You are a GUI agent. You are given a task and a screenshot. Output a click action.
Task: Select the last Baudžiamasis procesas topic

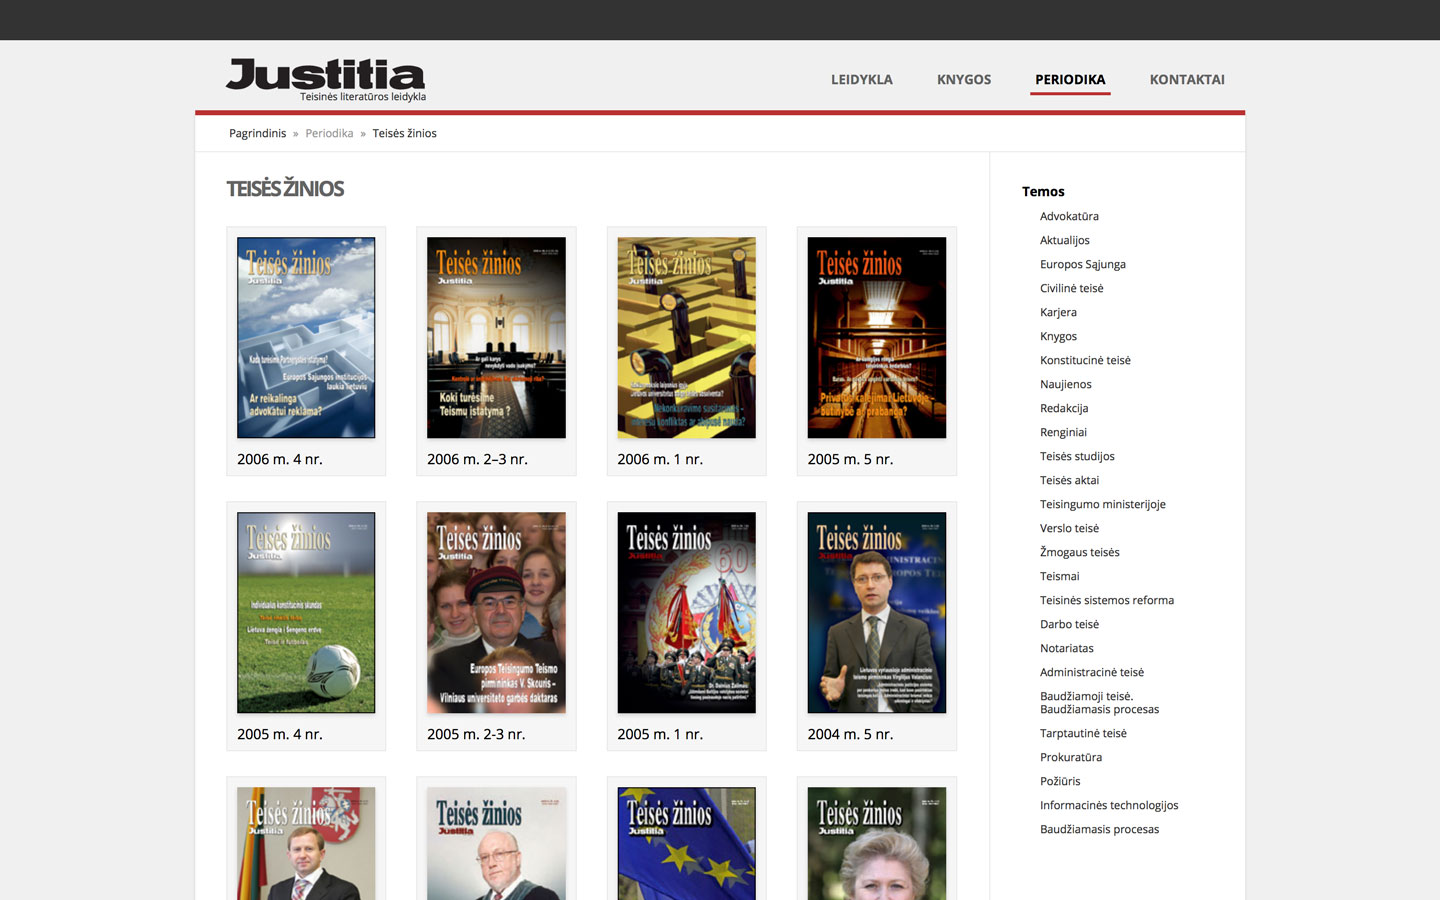(x=1100, y=829)
